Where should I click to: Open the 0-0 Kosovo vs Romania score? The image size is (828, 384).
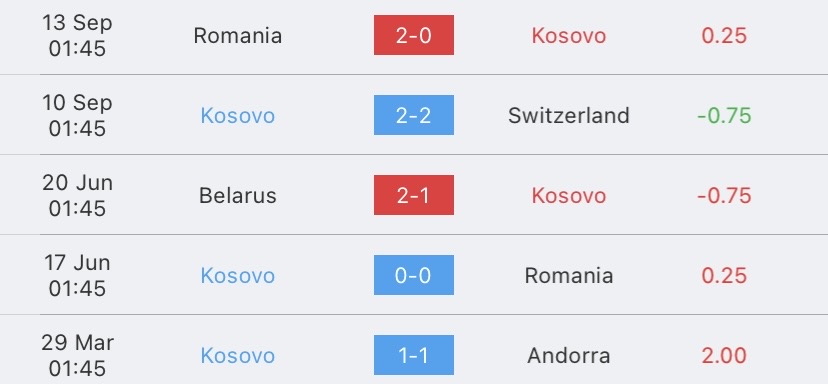tap(413, 275)
